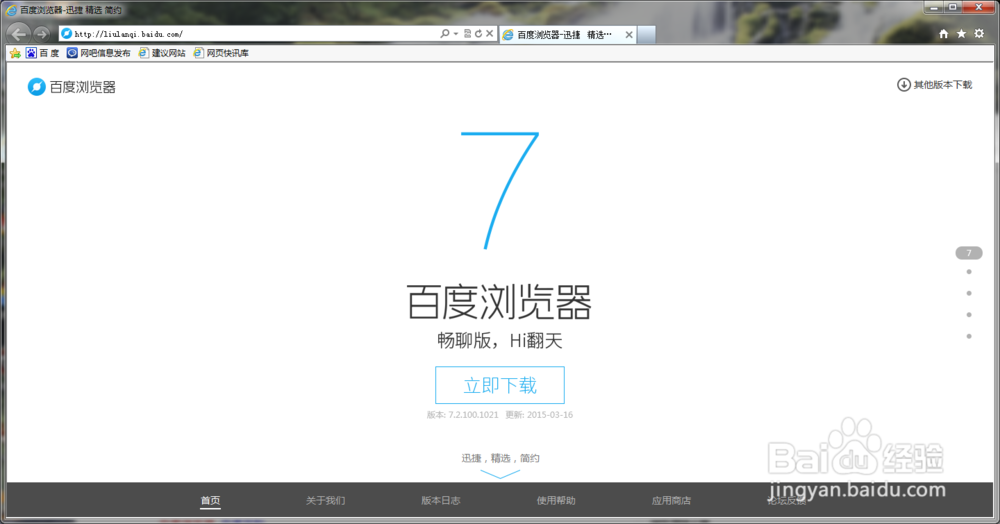
Task: Select the fourth page indicator dot
Action: click(969, 315)
